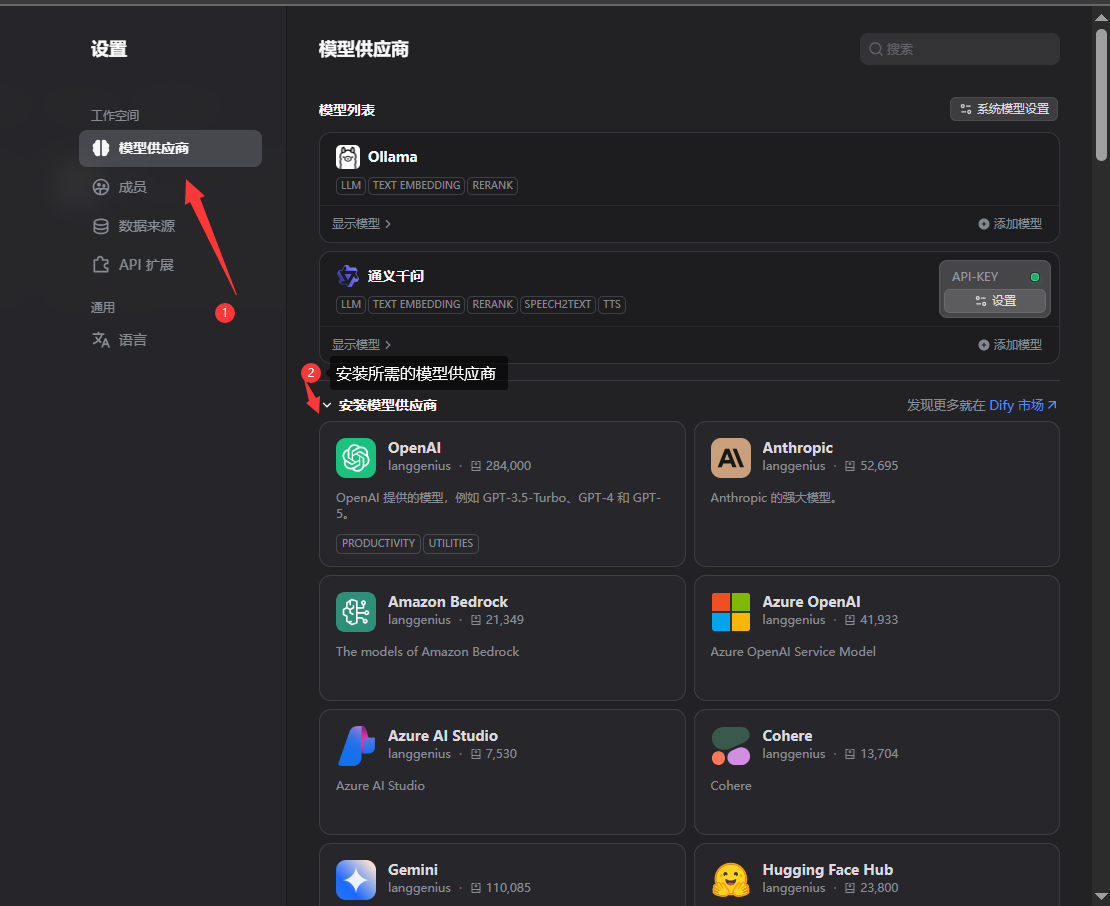Viewport: 1110px width, 906px height.
Task: Open the 成员 settings page
Action: [132, 187]
